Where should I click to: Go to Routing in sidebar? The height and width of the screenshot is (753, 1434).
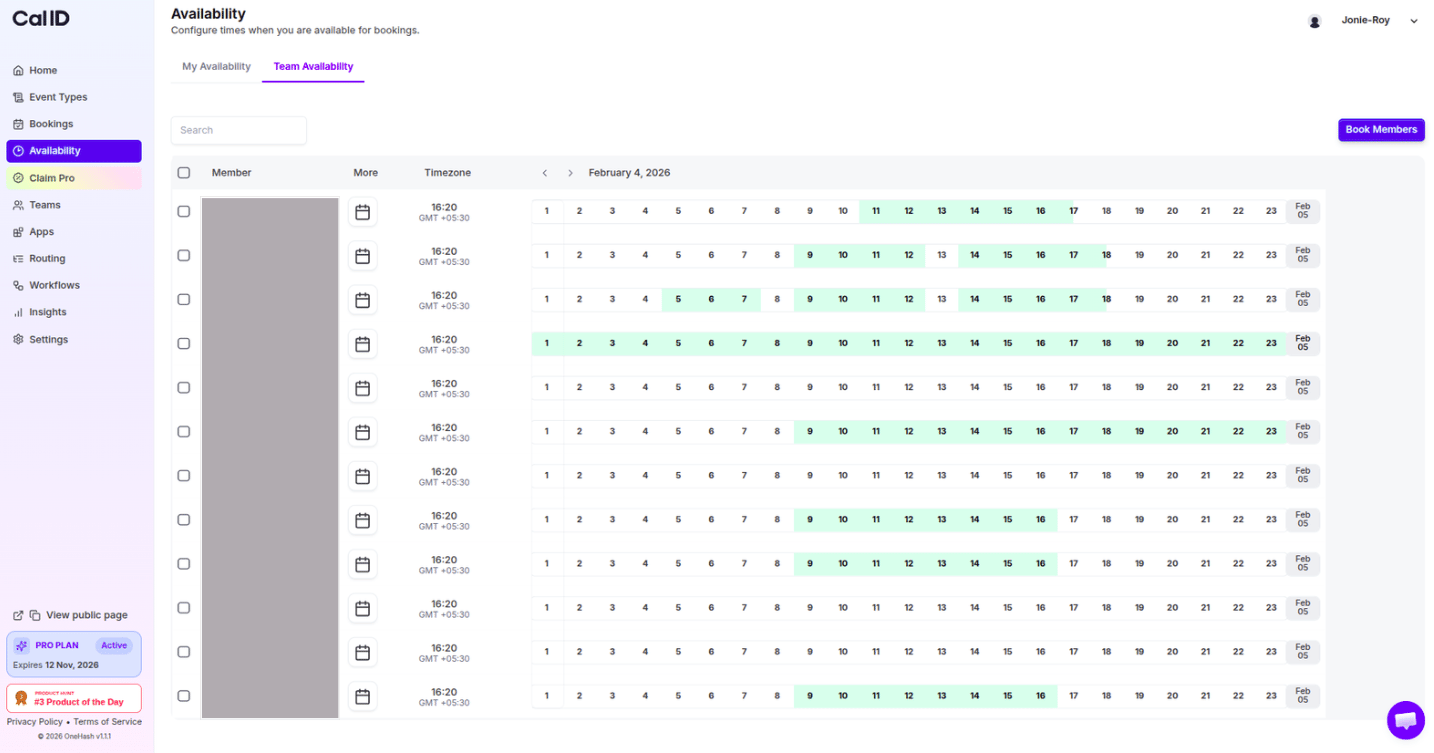tap(73, 258)
